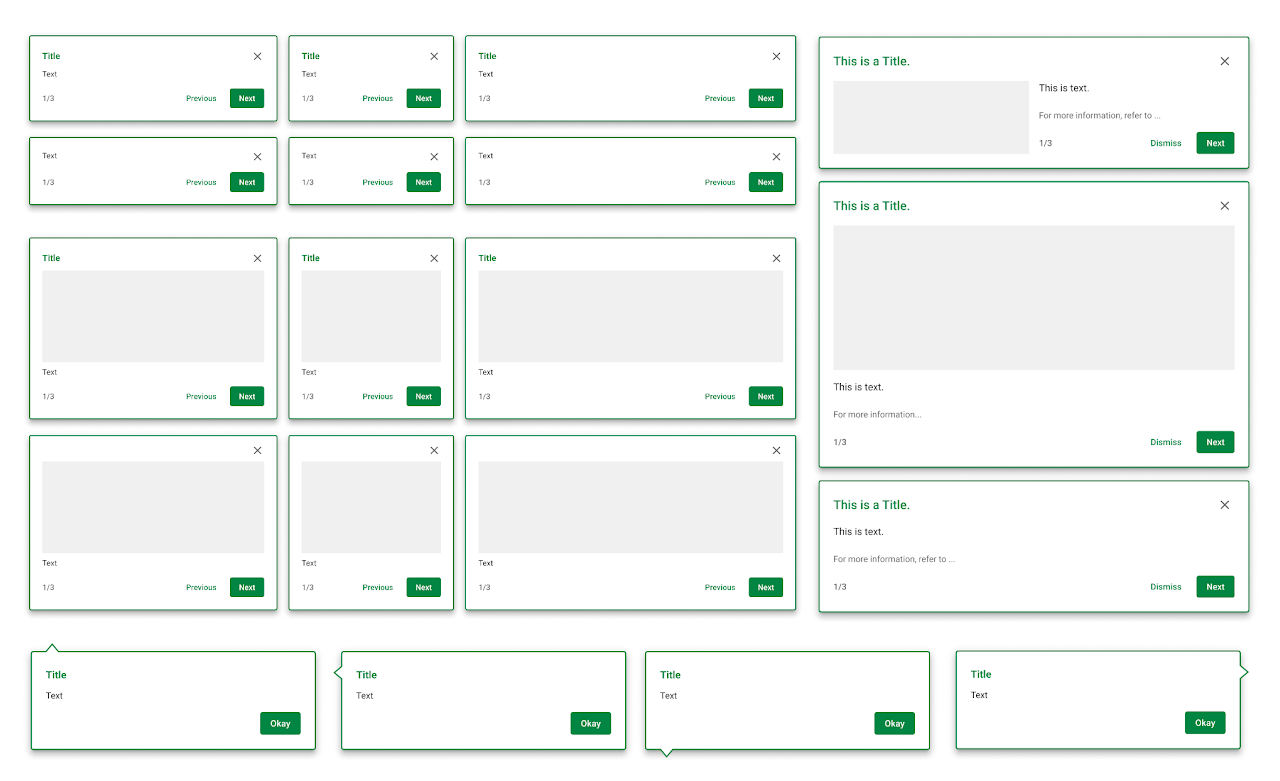Click Okay in the tooltip with right-side pointer

(1205, 723)
